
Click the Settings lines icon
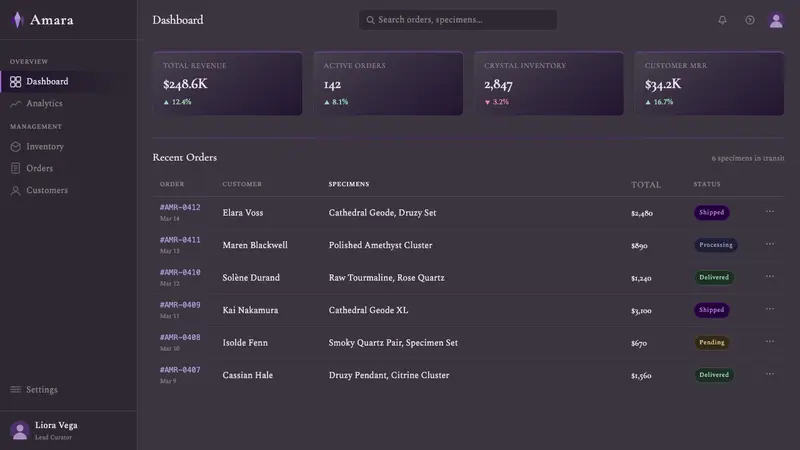coord(15,389)
